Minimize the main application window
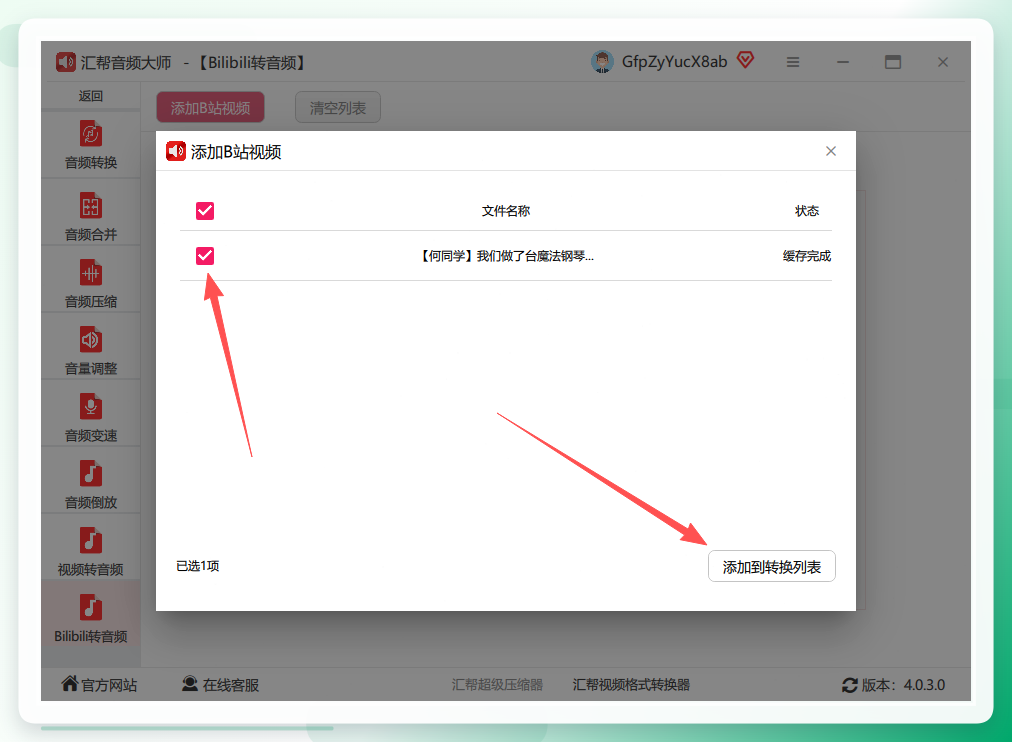 coord(843,62)
